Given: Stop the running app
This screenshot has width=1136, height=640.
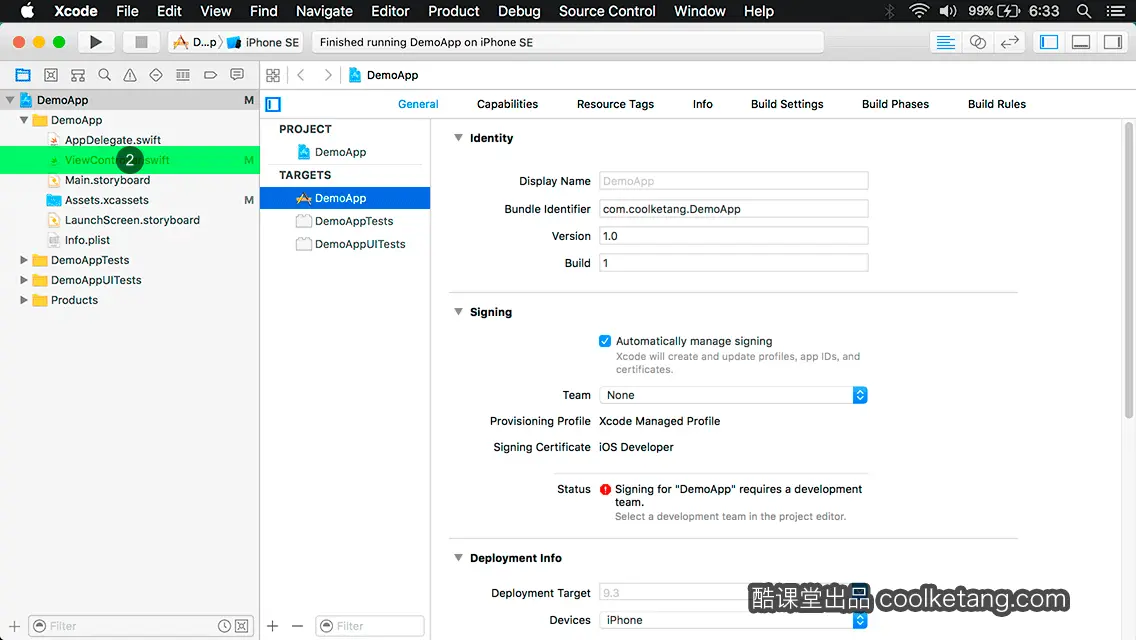Looking at the screenshot, I should pos(141,42).
